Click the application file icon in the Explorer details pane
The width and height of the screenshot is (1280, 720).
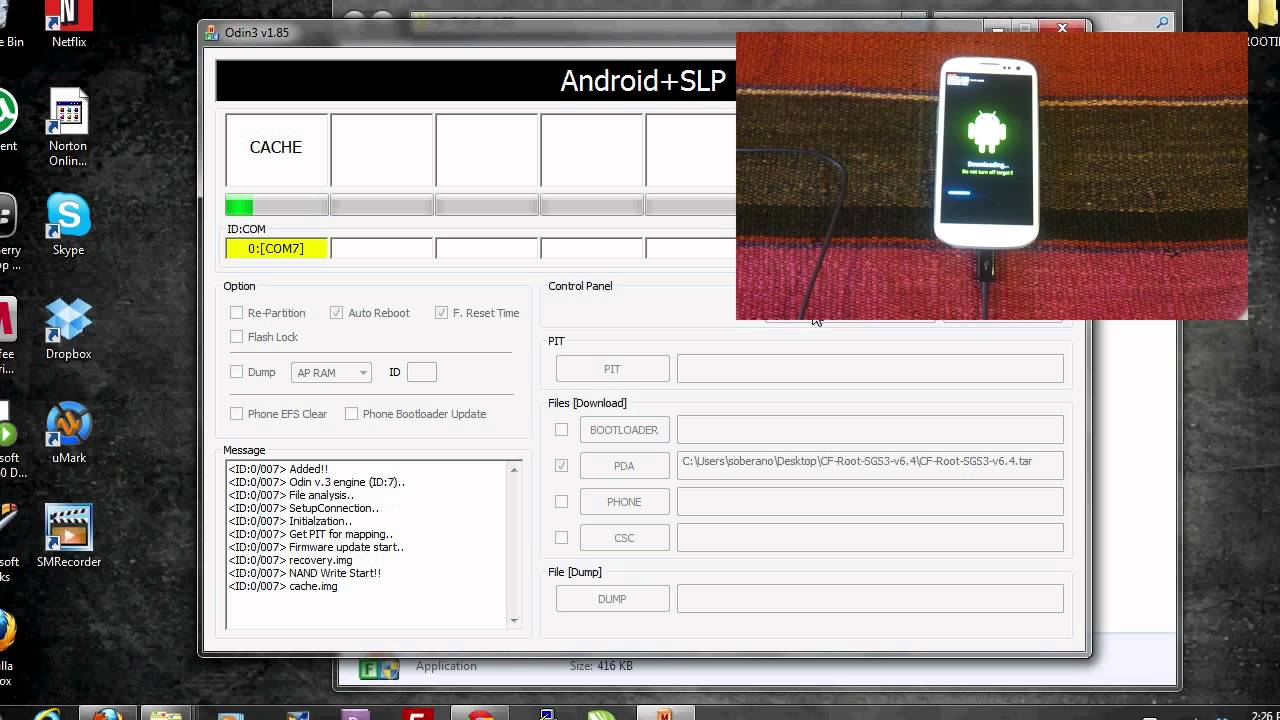pyautogui.click(x=379, y=669)
